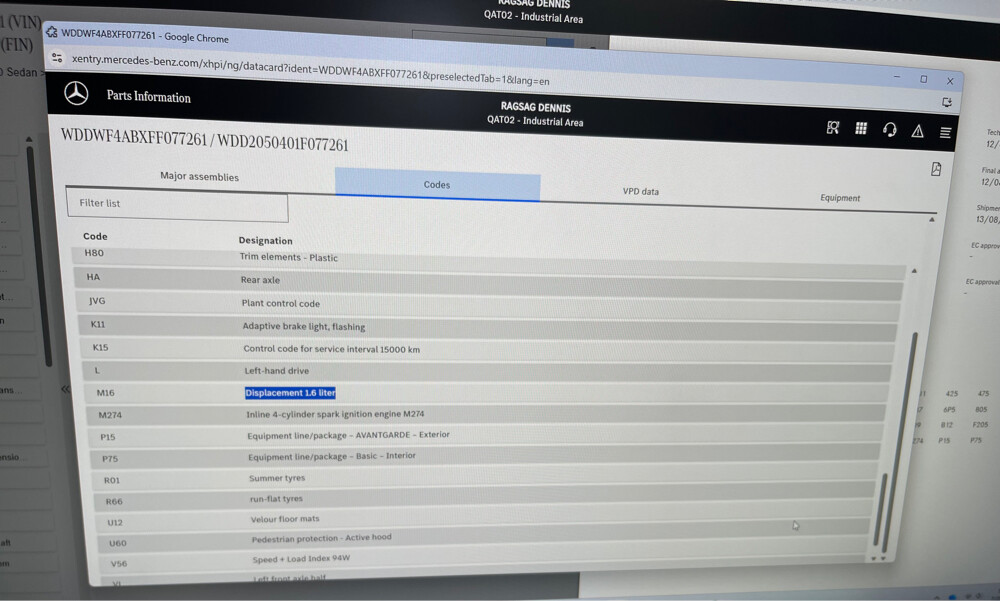The height and width of the screenshot is (601, 1000).
Task: Click the M16 code cell
Action: [105, 393]
